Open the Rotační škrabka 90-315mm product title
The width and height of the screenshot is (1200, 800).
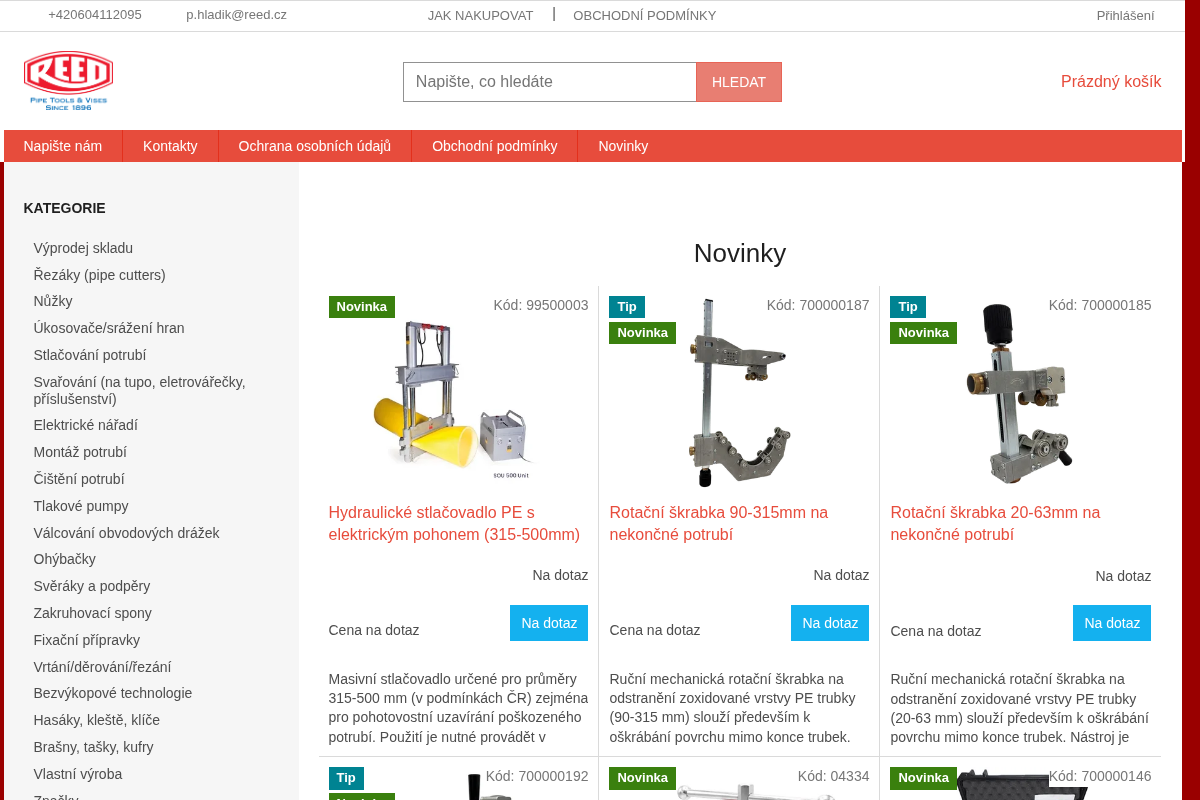(719, 524)
